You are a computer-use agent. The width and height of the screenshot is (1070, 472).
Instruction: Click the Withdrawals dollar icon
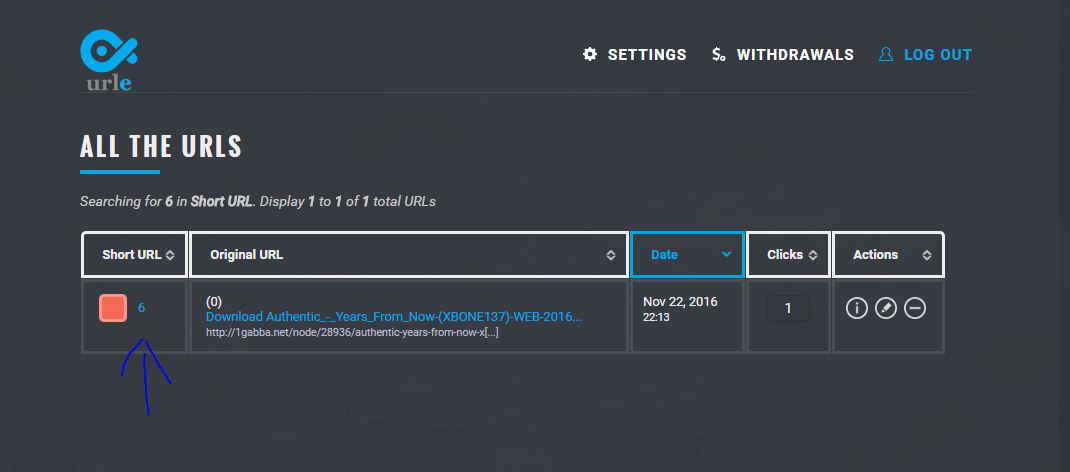(719, 55)
